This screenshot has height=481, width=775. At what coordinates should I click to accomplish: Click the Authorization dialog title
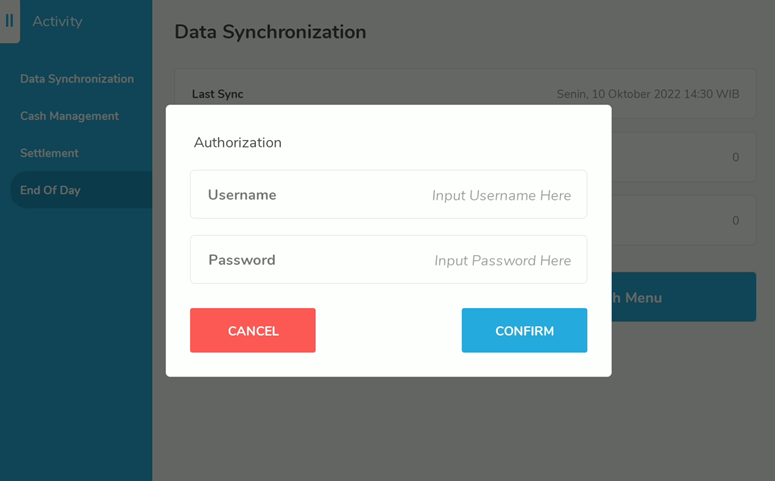238,142
